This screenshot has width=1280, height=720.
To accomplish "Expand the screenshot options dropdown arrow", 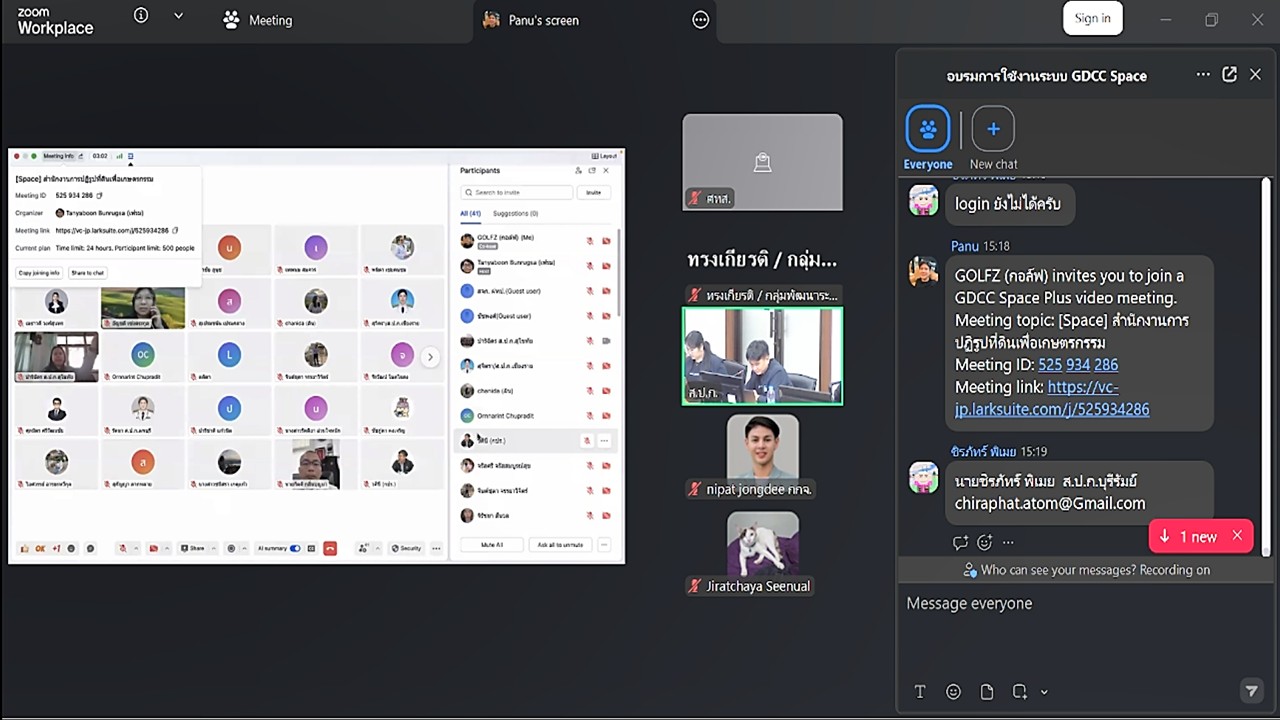I will coord(1044,692).
